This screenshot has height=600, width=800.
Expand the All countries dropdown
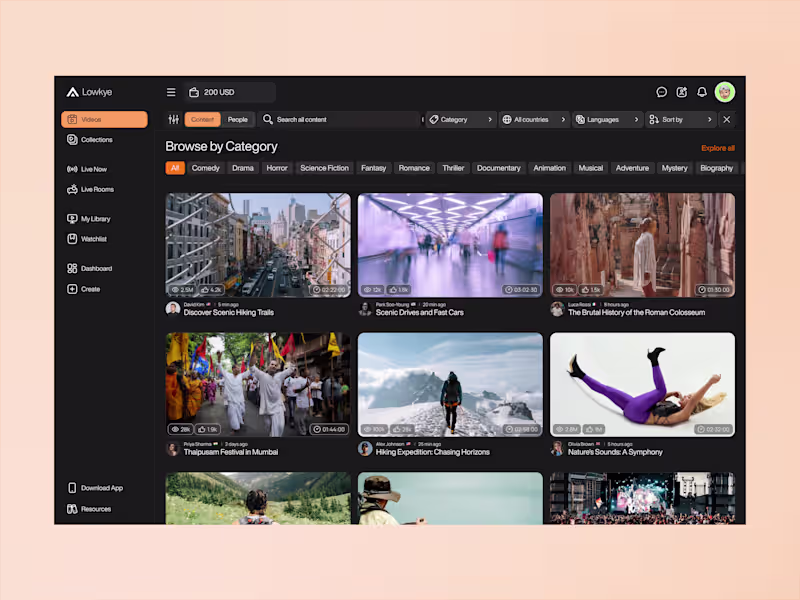coord(534,119)
